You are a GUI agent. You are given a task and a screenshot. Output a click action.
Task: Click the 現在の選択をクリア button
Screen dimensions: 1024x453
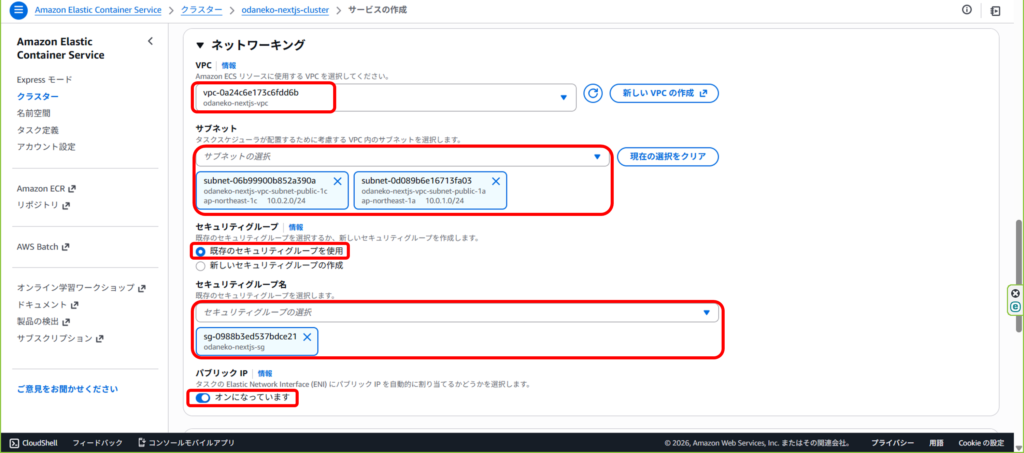click(x=668, y=157)
